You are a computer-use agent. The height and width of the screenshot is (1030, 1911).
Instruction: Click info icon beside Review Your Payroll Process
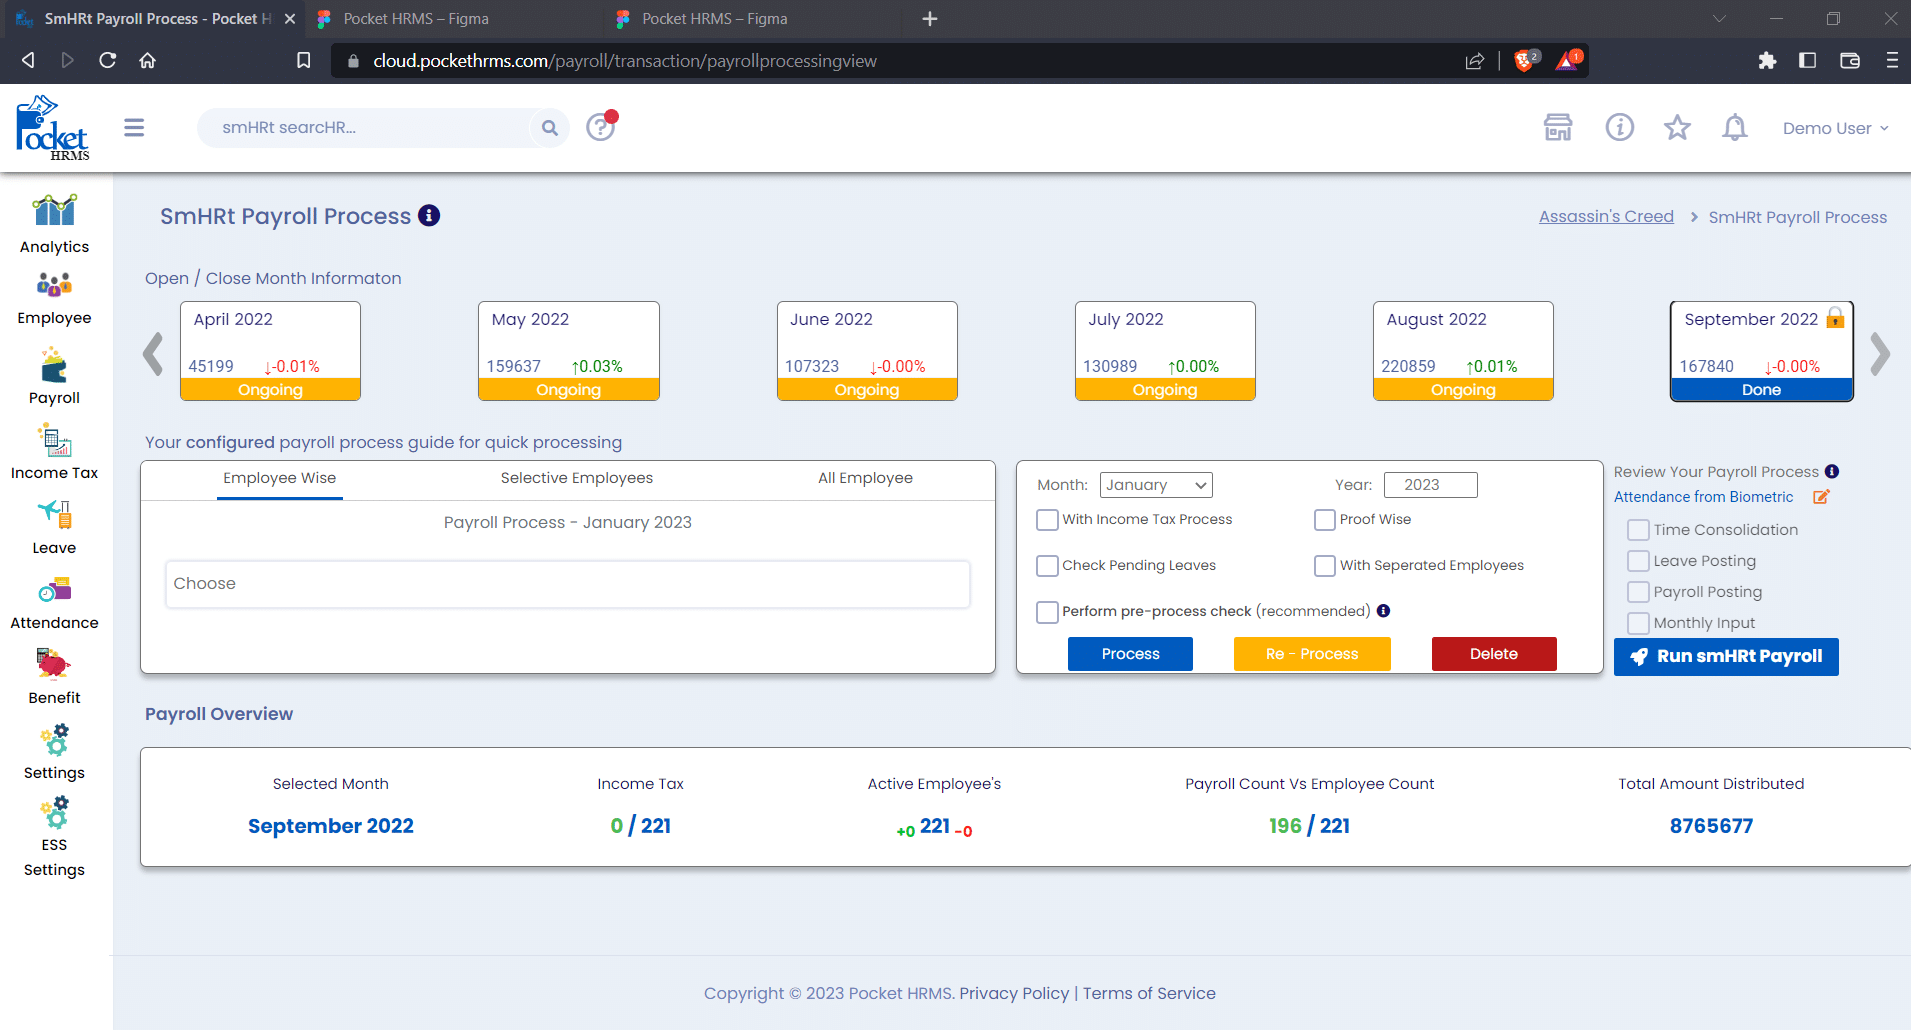1832,472
